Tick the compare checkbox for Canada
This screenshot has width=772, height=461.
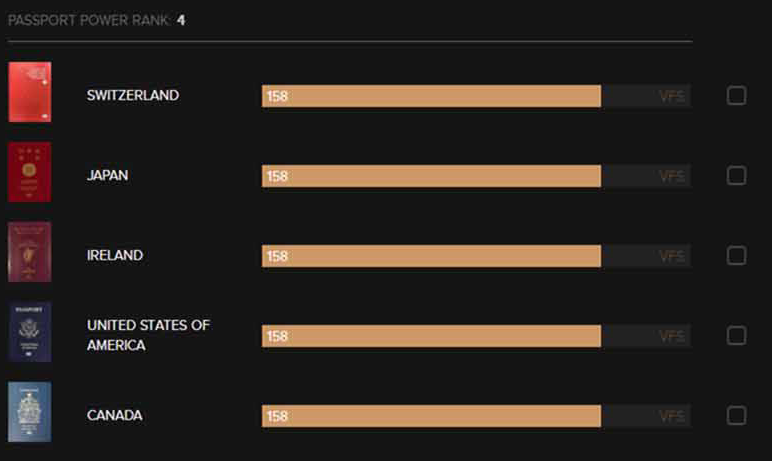[737, 416]
